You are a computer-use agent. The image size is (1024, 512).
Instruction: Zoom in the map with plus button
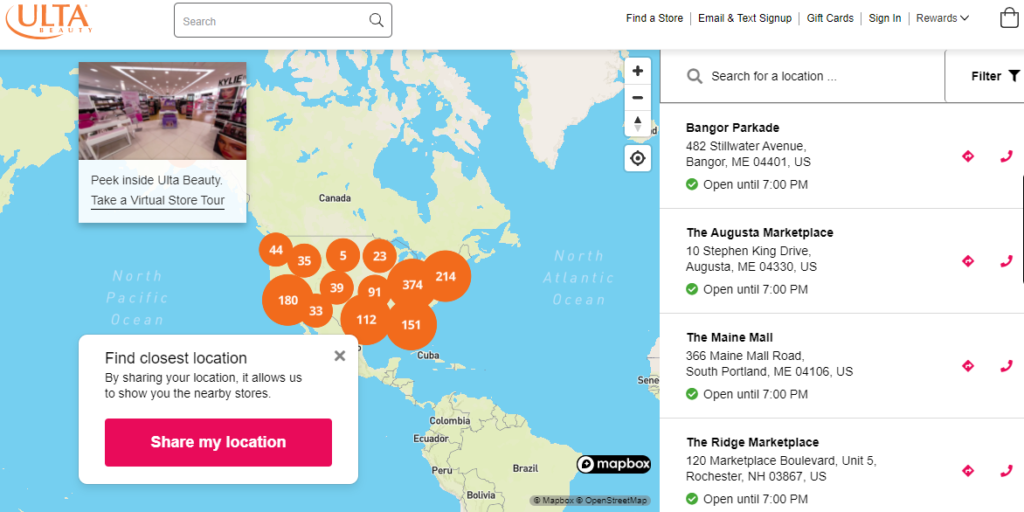[x=638, y=71]
